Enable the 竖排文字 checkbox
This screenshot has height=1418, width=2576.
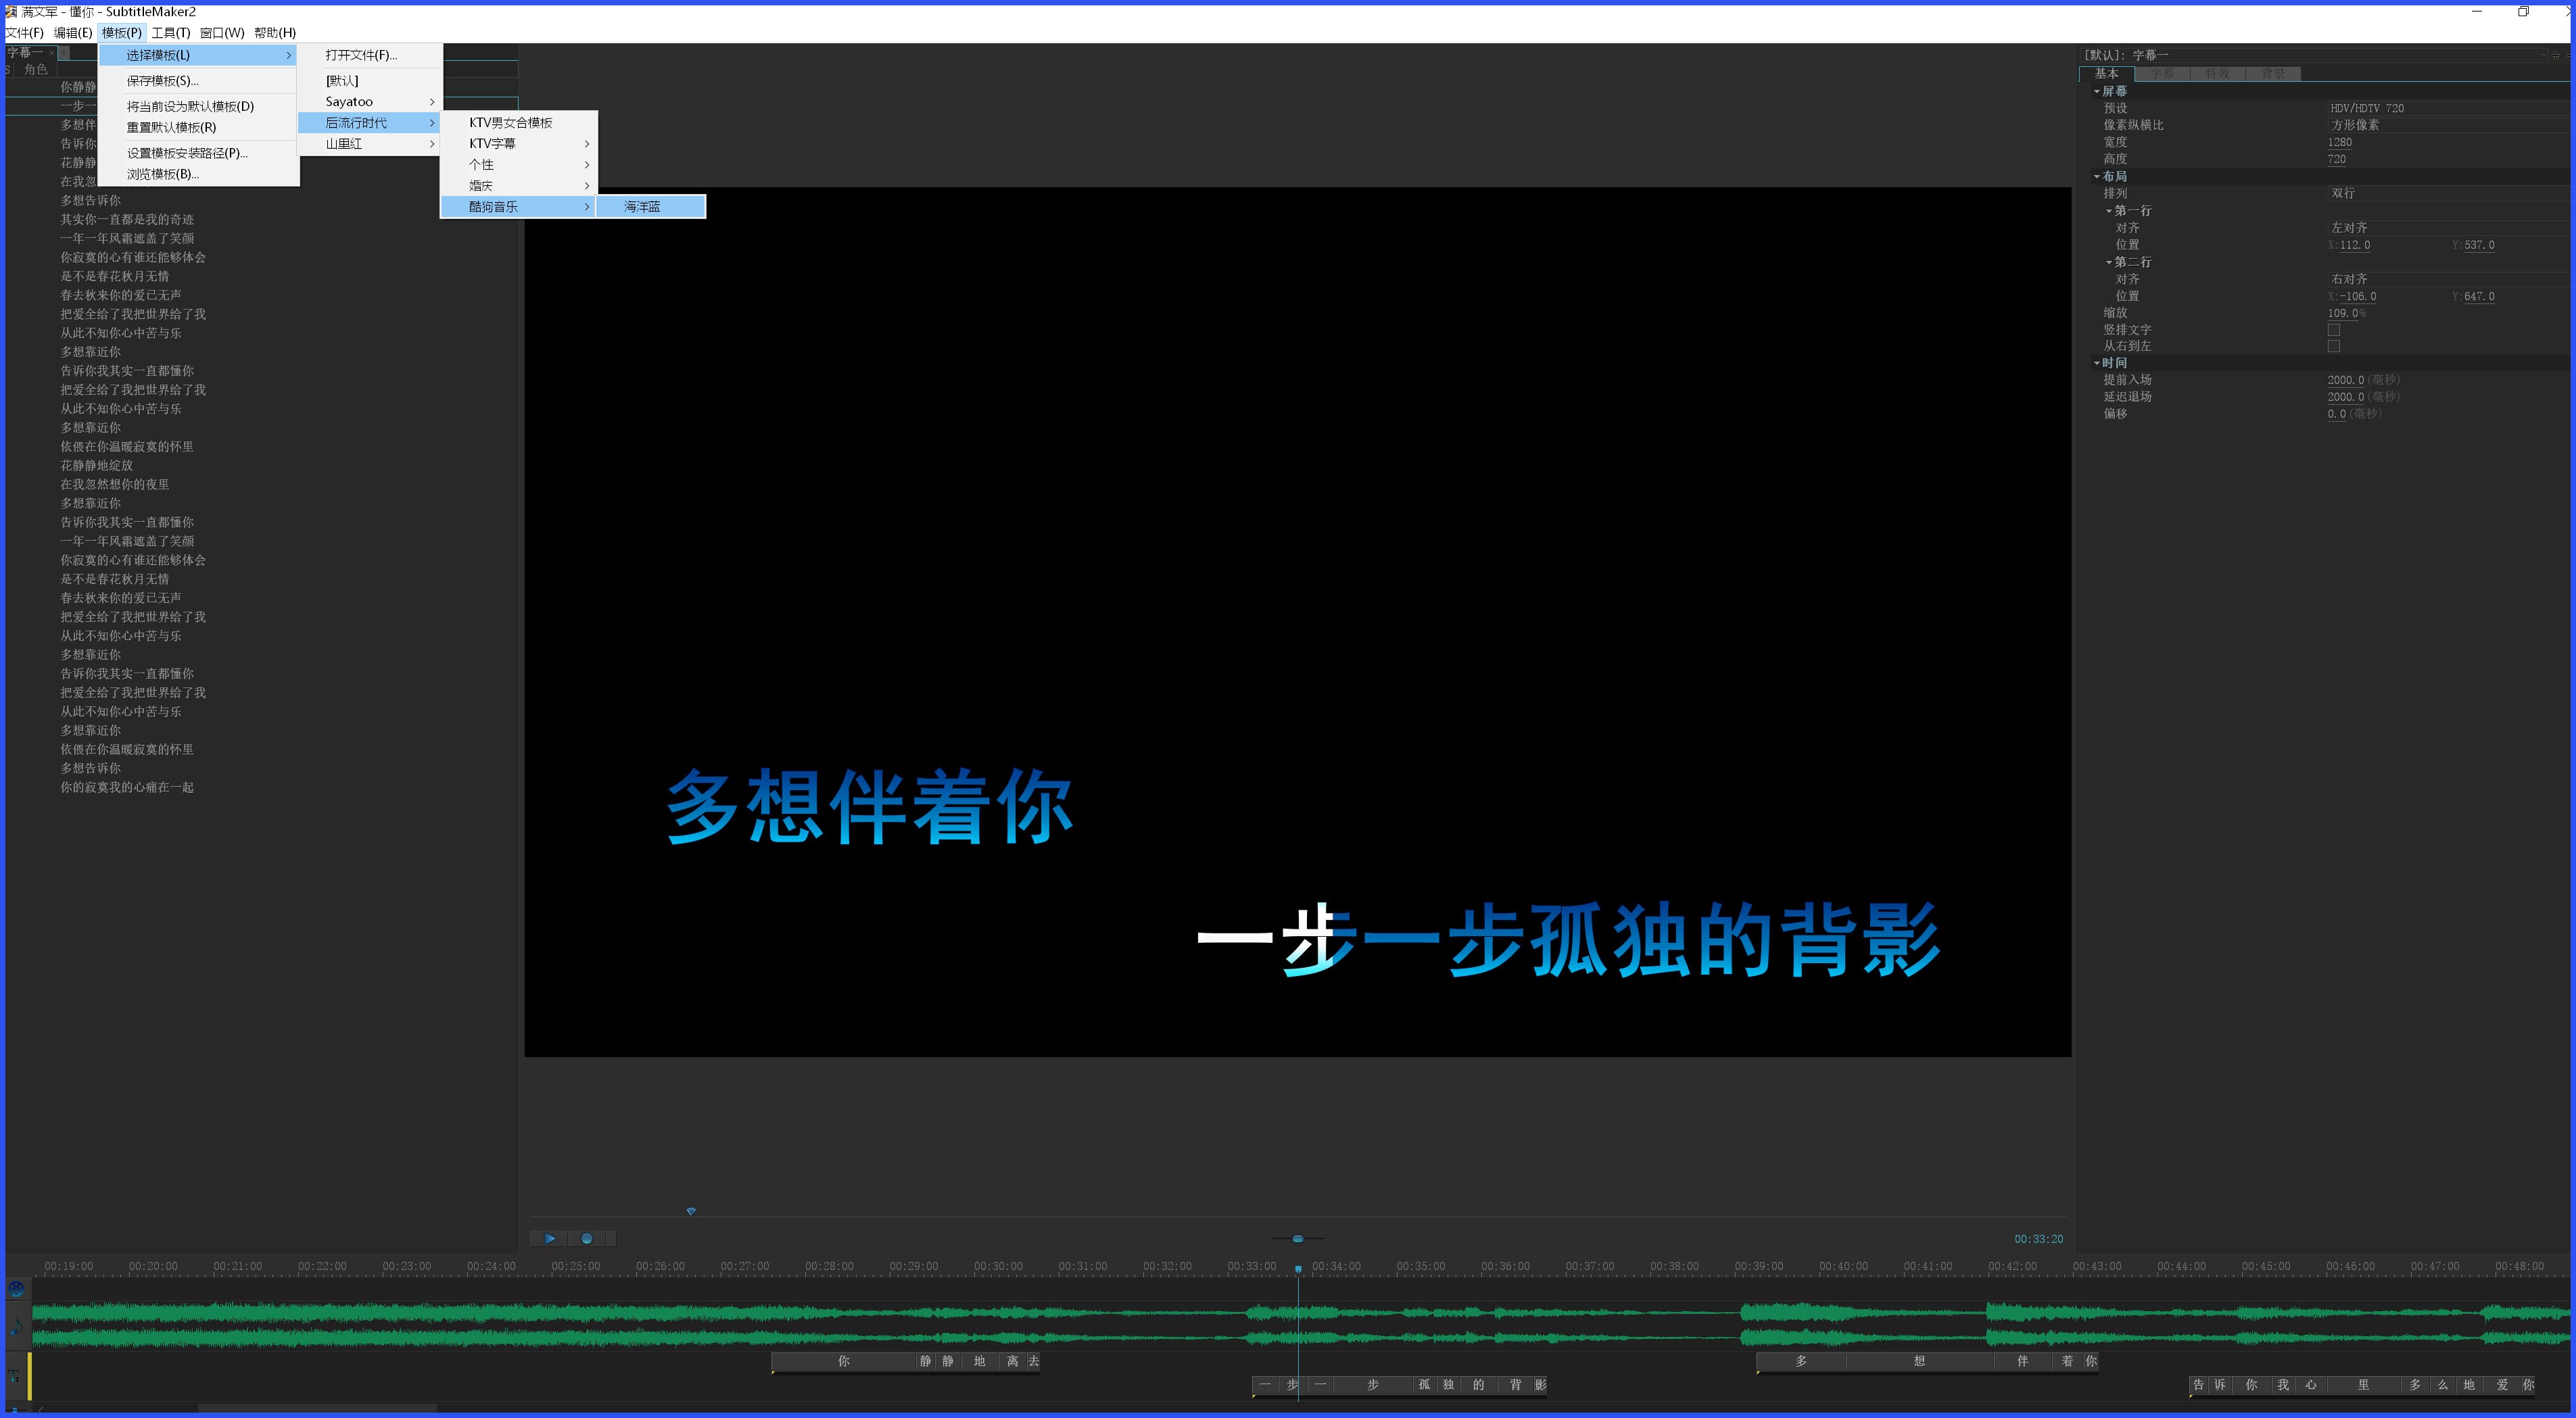[2334, 329]
